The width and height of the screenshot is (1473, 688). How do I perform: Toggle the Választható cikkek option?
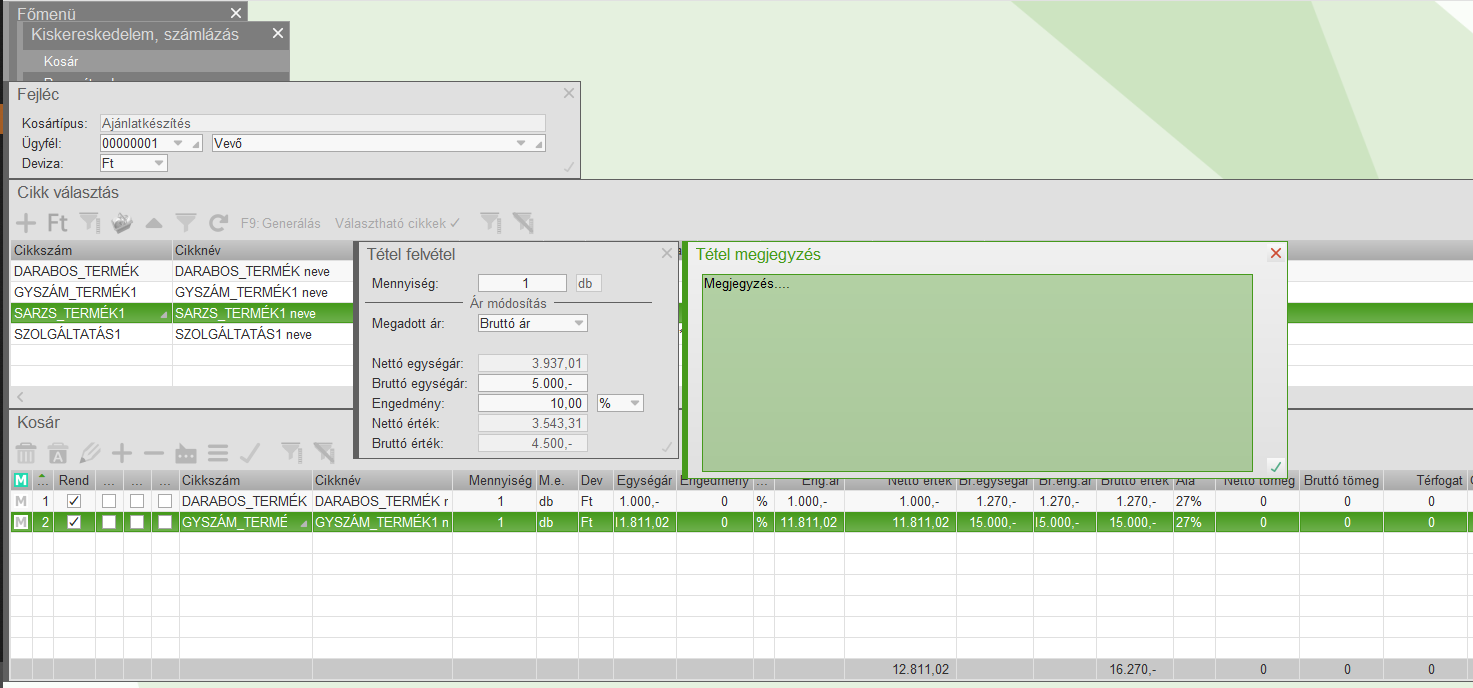(x=398, y=223)
